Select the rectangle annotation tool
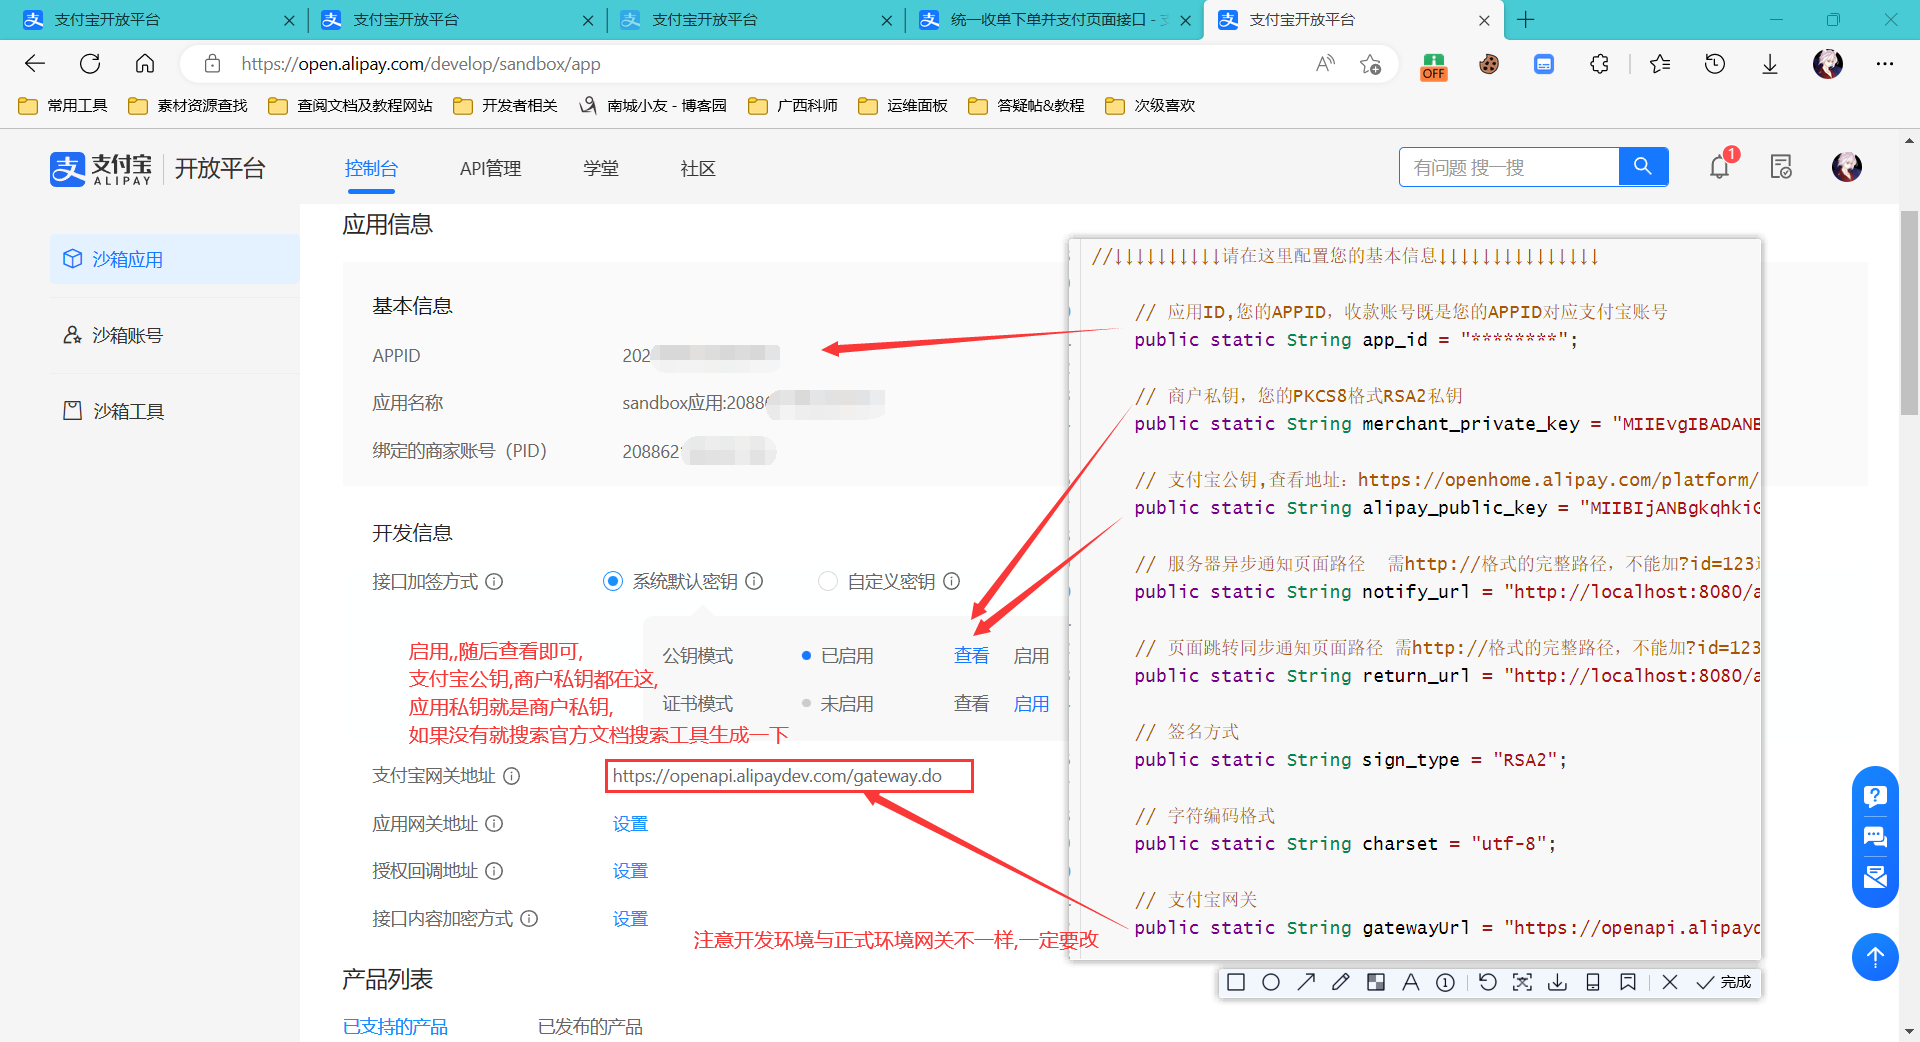Viewport: 1920px width, 1042px height. click(1236, 982)
